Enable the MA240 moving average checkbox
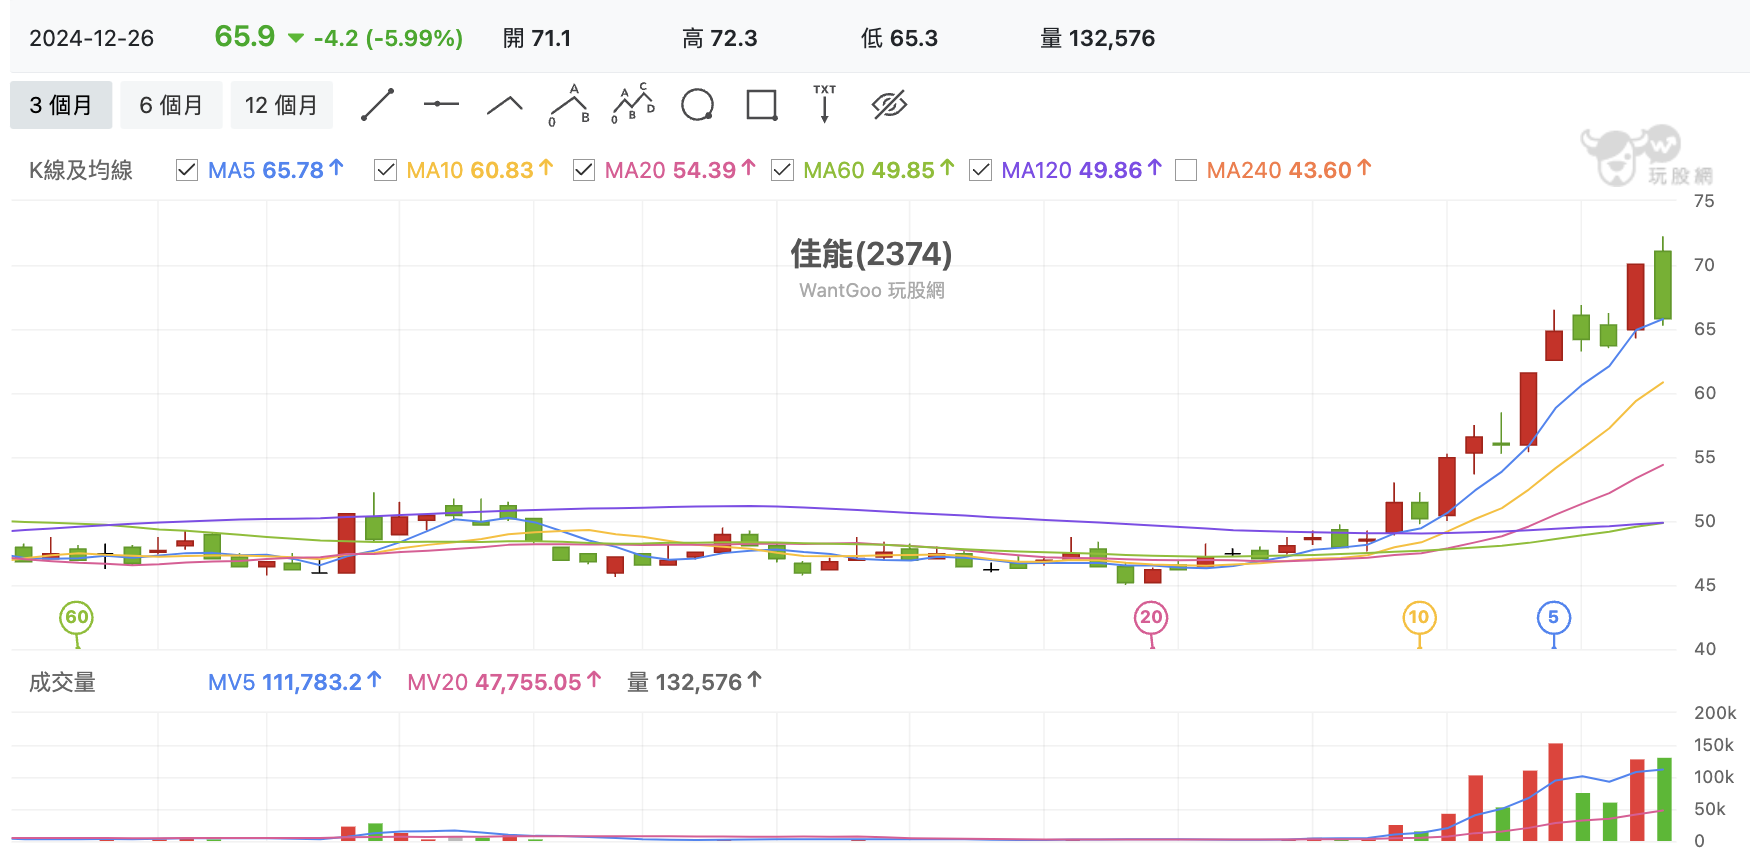This screenshot has width=1750, height=856. 1186,170
